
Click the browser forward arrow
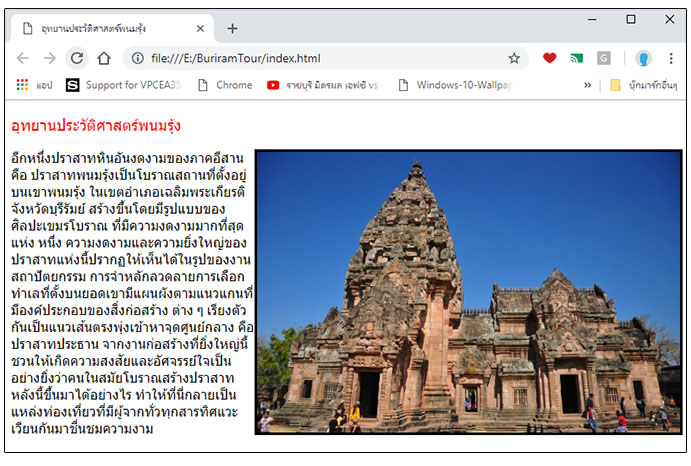(x=49, y=58)
